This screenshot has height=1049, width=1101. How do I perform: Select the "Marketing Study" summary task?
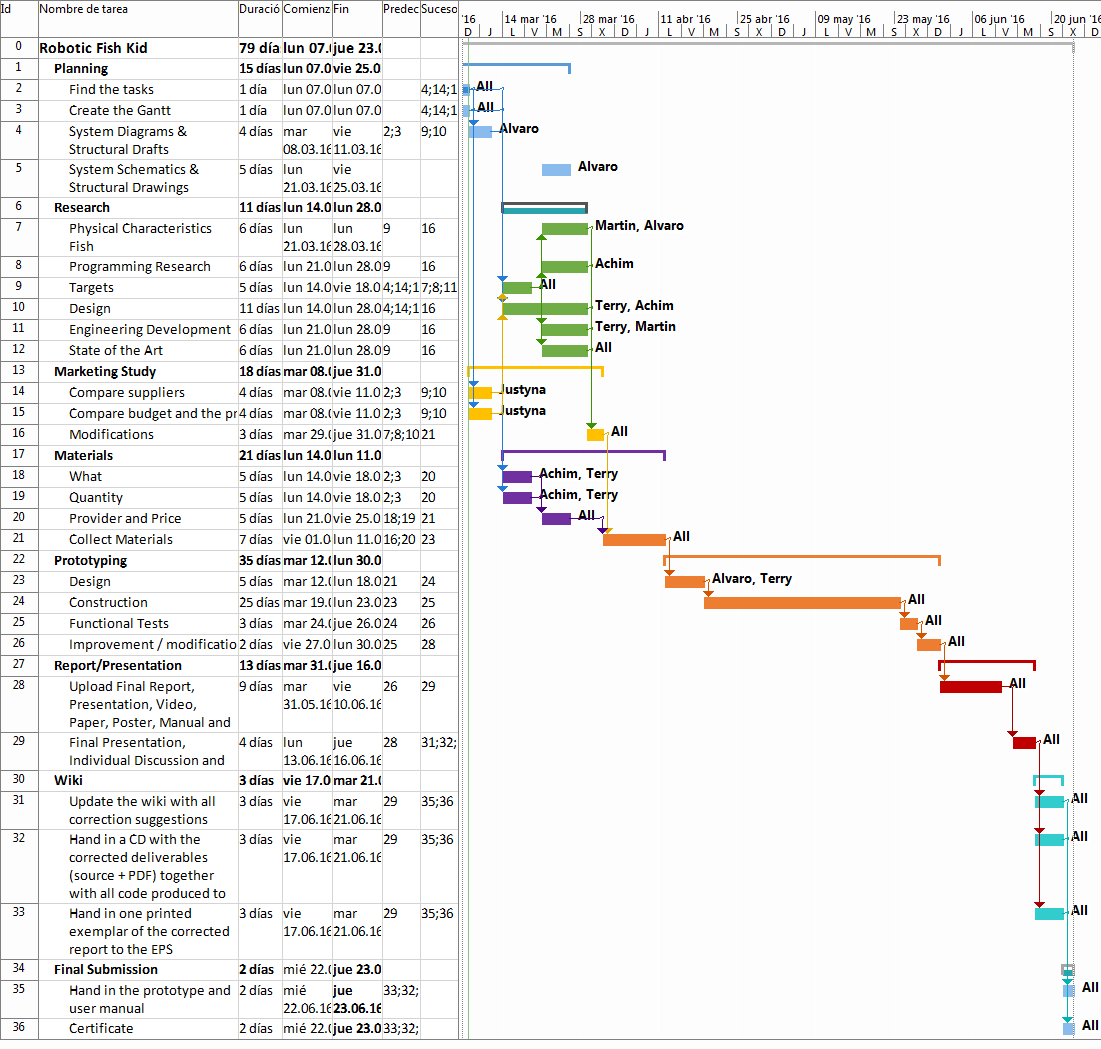pos(105,371)
